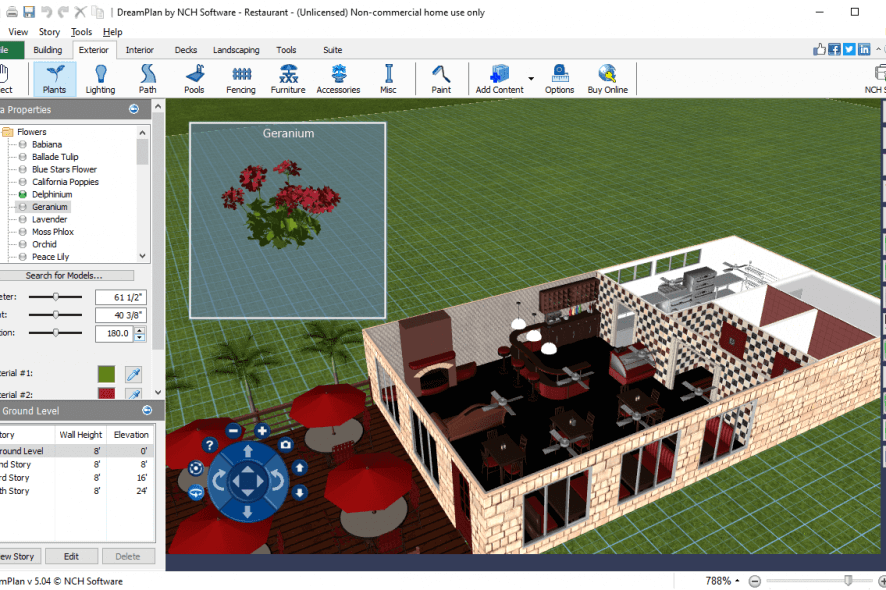Click the diameter slider handle
Image resolution: width=886 pixels, height=590 pixels.
point(56,297)
